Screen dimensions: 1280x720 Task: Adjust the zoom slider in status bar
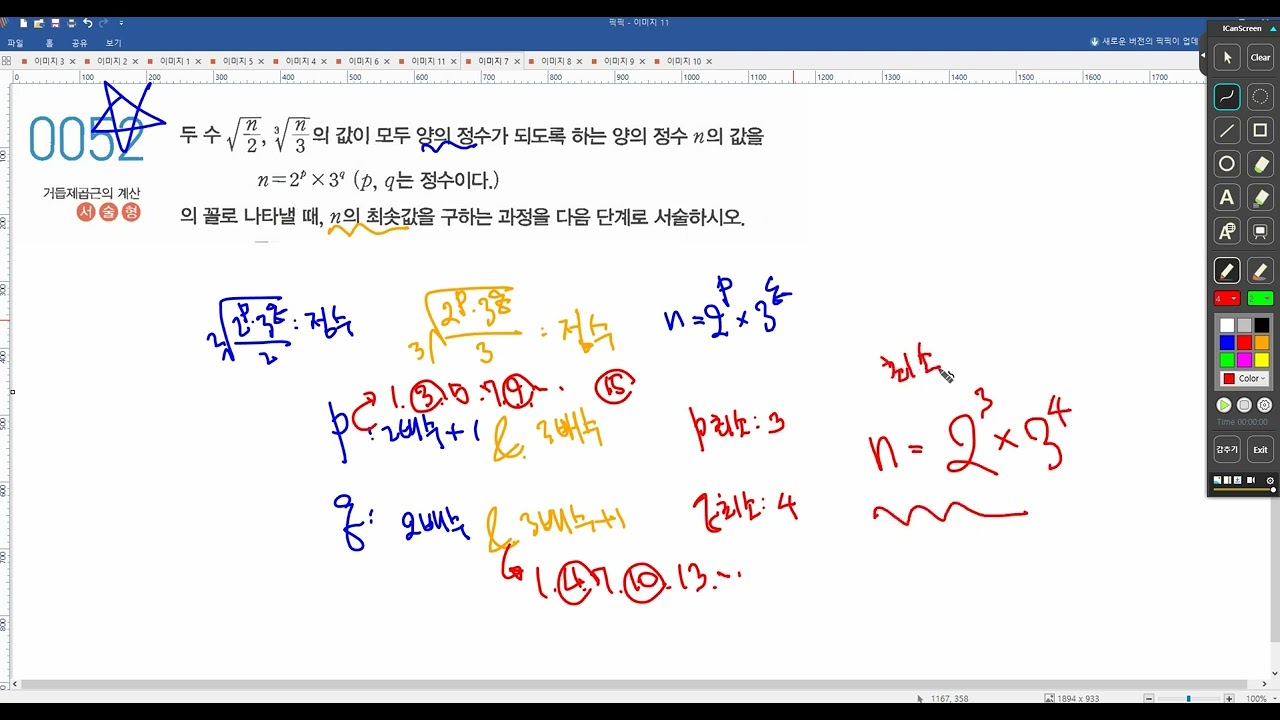[1188, 698]
